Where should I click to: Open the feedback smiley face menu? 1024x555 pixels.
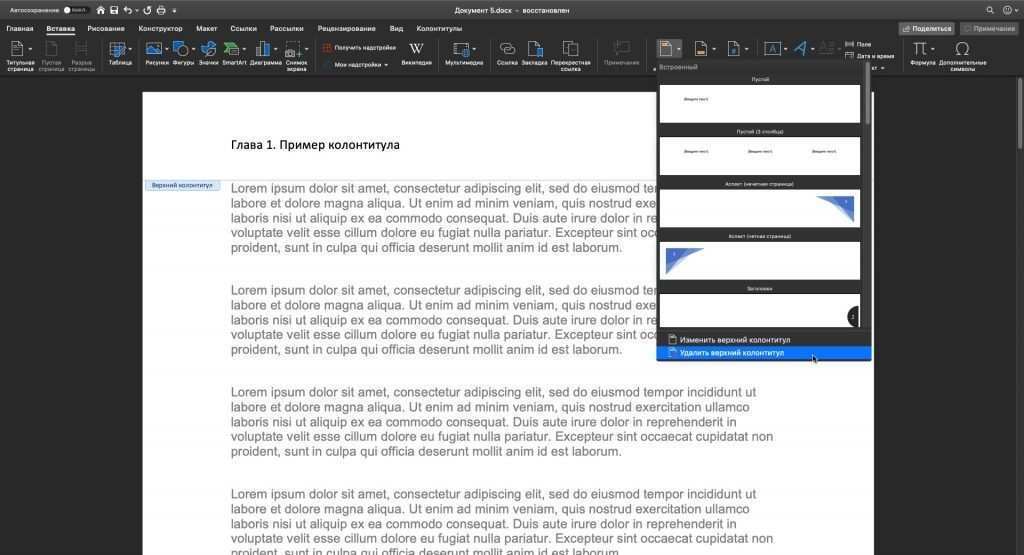(1008, 10)
